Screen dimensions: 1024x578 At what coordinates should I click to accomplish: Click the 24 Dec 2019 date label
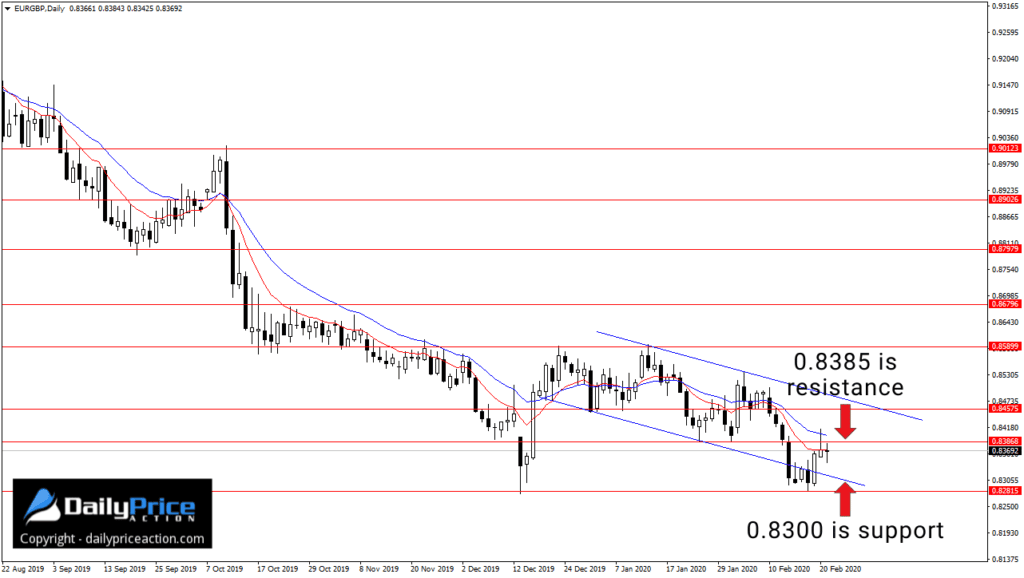pyautogui.click(x=584, y=569)
